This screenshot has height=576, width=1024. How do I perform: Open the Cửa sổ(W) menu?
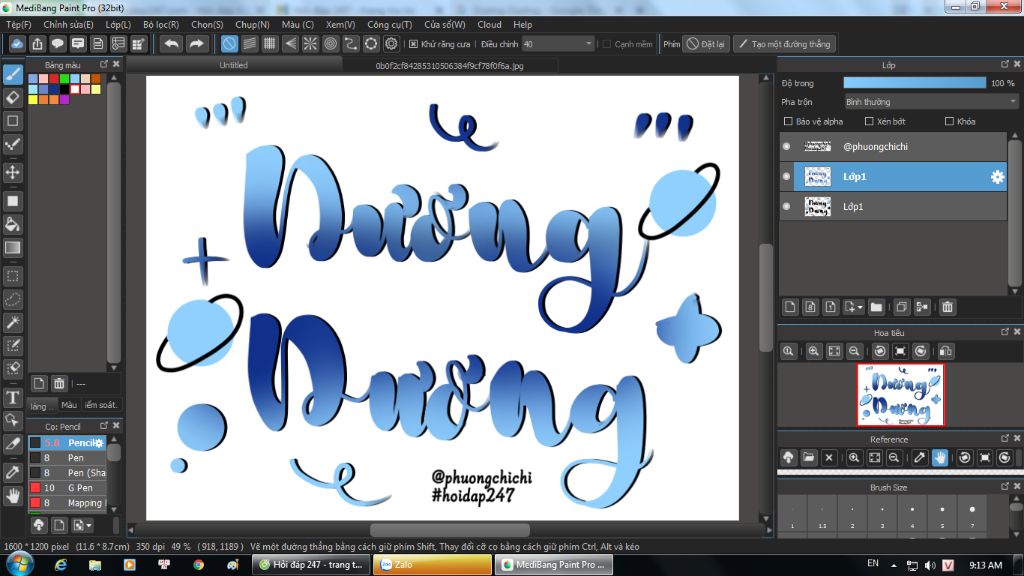click(445, 25)
